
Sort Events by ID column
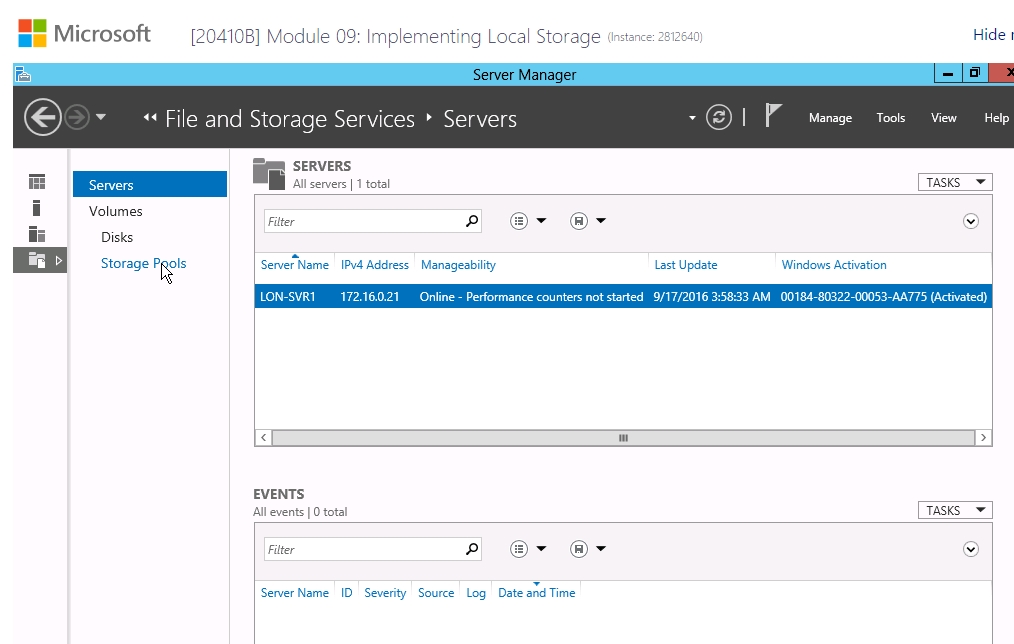click(x=347, y=592)
